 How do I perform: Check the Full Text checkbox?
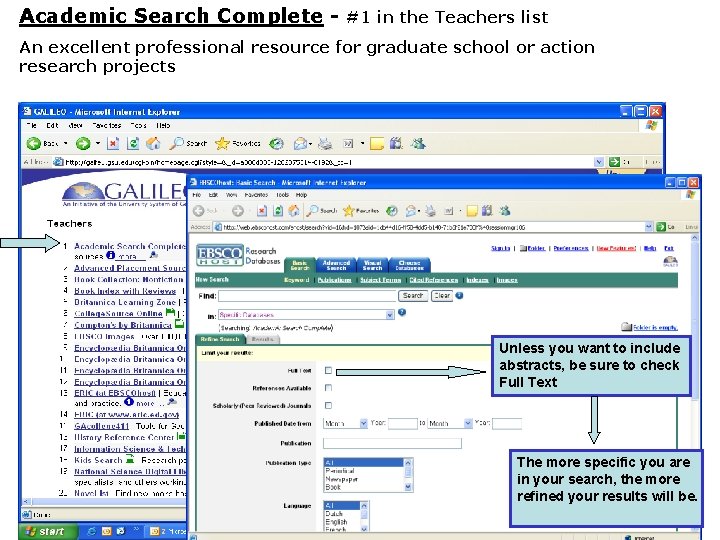click(328, 370)
